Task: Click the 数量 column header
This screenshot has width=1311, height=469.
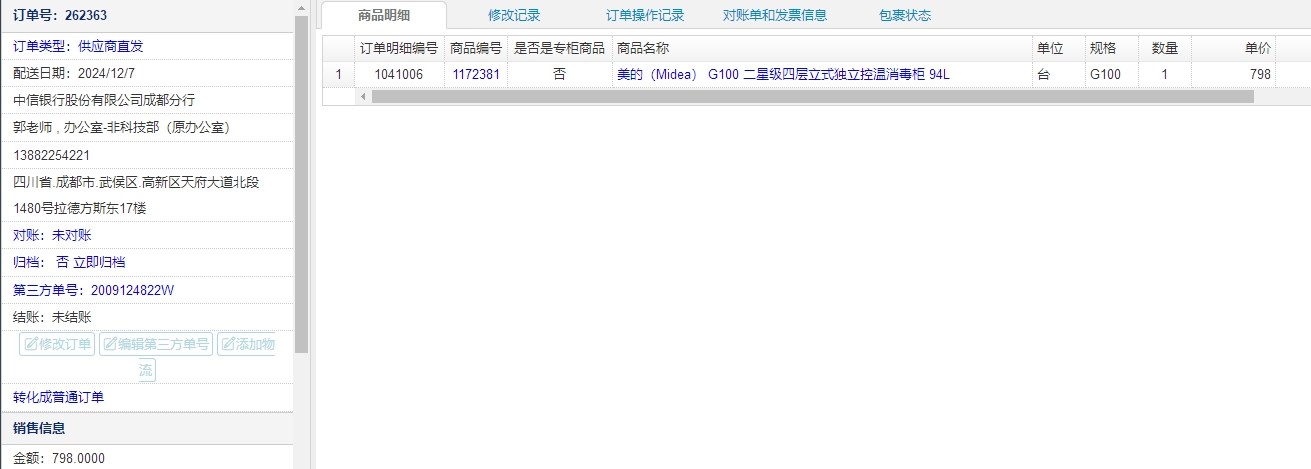Action: tap(1164, 48)
